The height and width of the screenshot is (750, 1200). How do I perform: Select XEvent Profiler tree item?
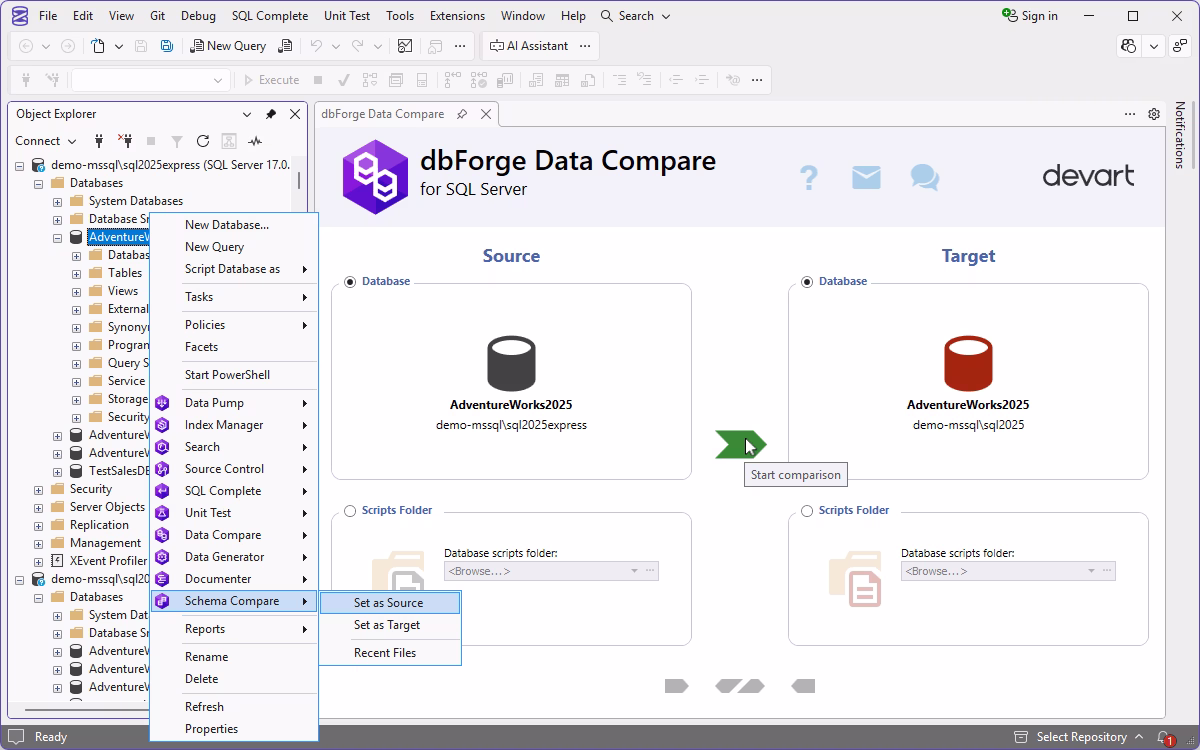point(108,561)
